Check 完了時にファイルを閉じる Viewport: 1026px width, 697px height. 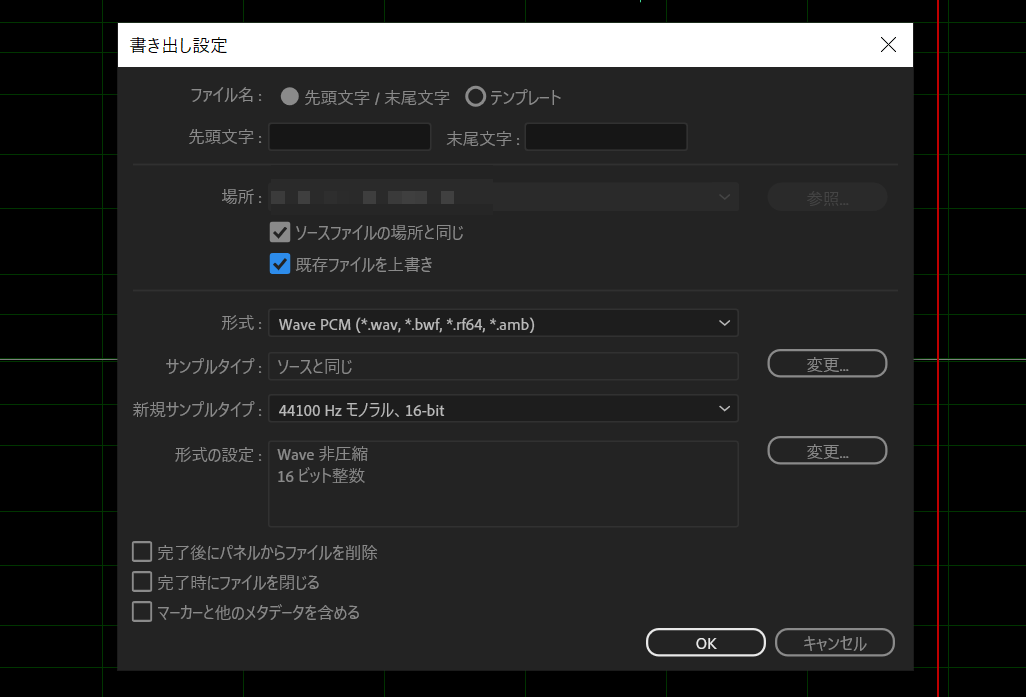[x=141, y=581]
